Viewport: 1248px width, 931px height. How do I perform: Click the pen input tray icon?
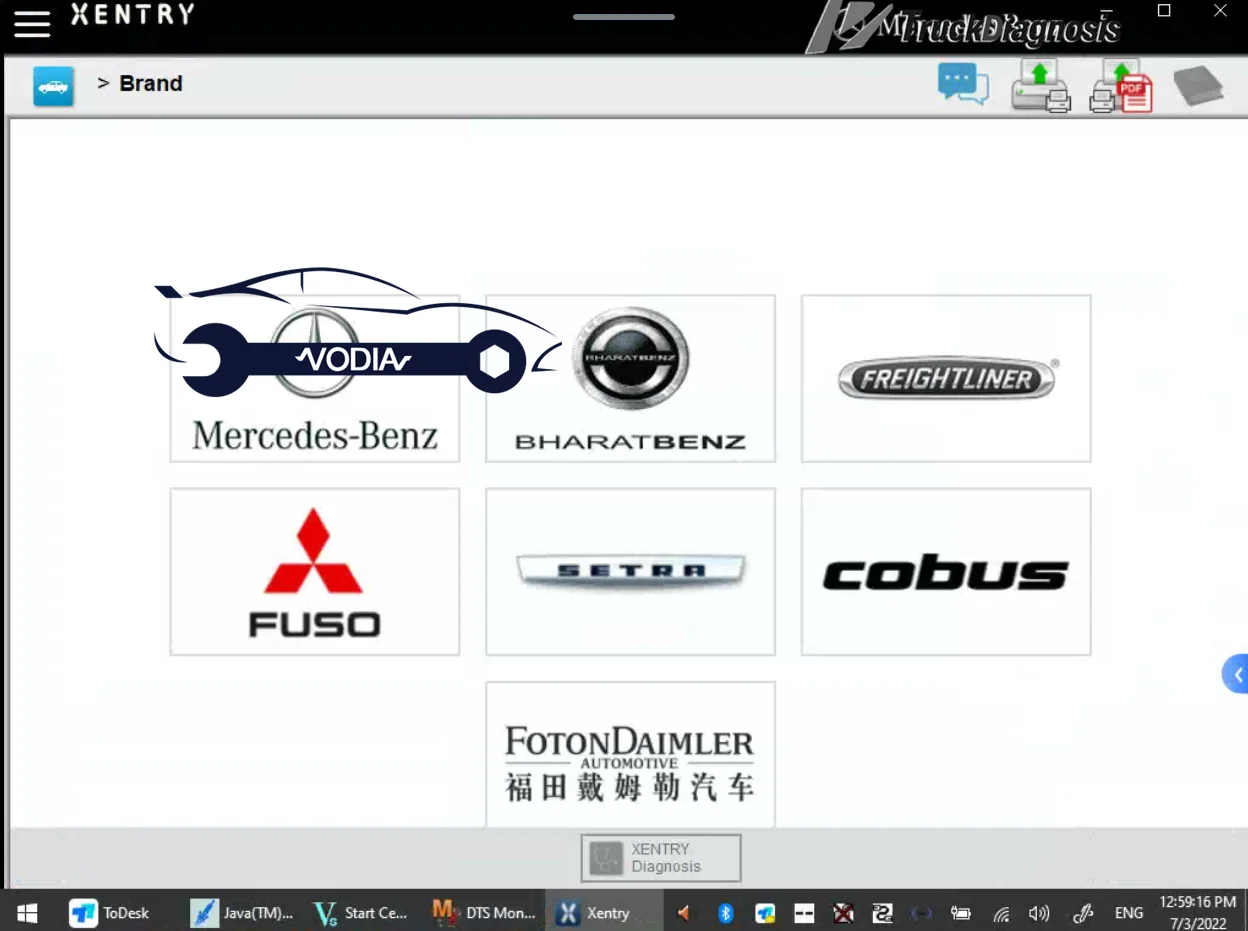click(1083, 913)
